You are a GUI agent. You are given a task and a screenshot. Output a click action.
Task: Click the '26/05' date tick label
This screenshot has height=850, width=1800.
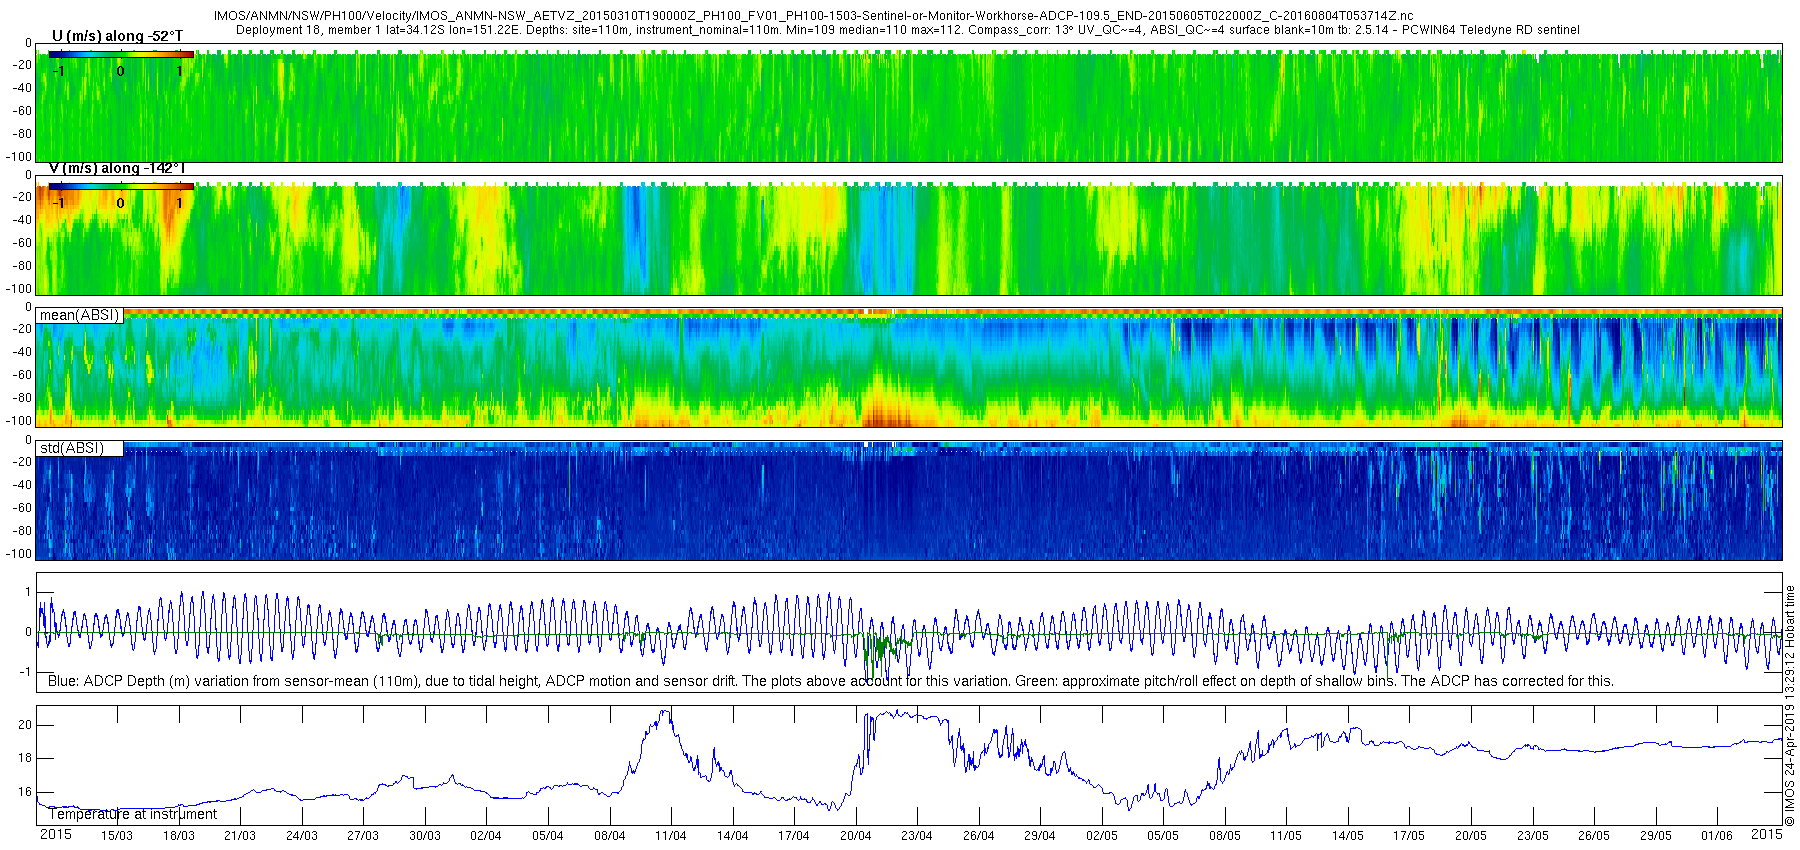click(1594, 836)
